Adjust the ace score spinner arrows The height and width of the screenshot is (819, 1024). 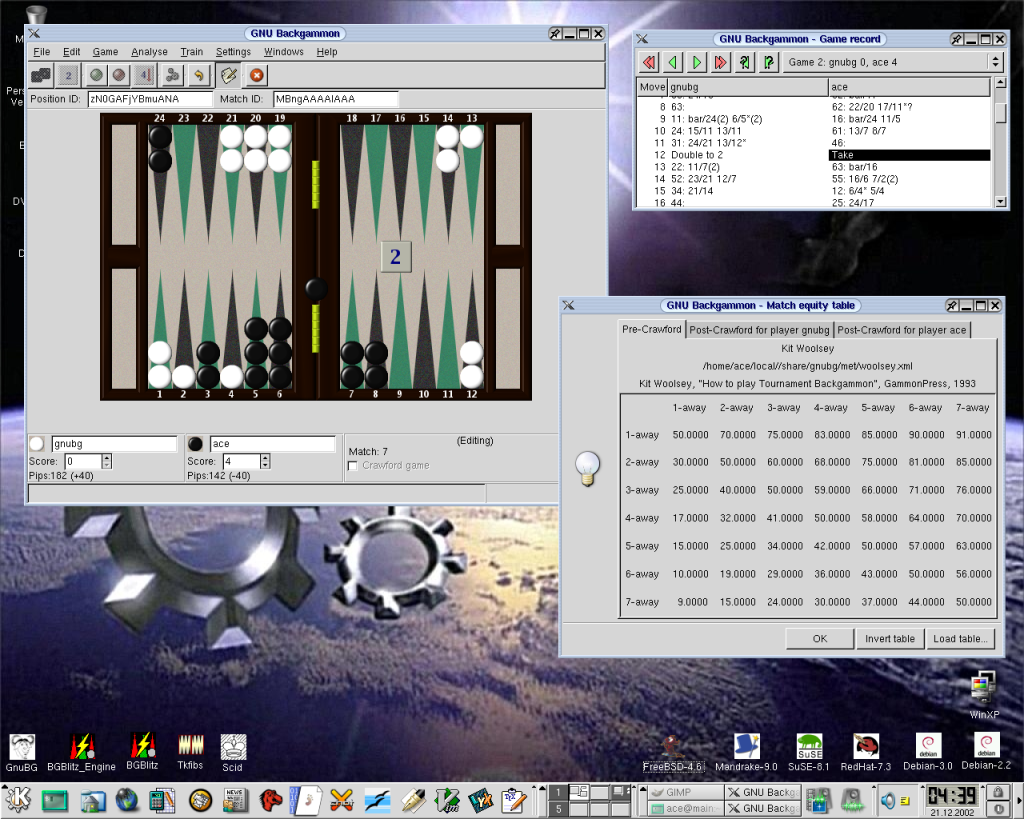265,461
